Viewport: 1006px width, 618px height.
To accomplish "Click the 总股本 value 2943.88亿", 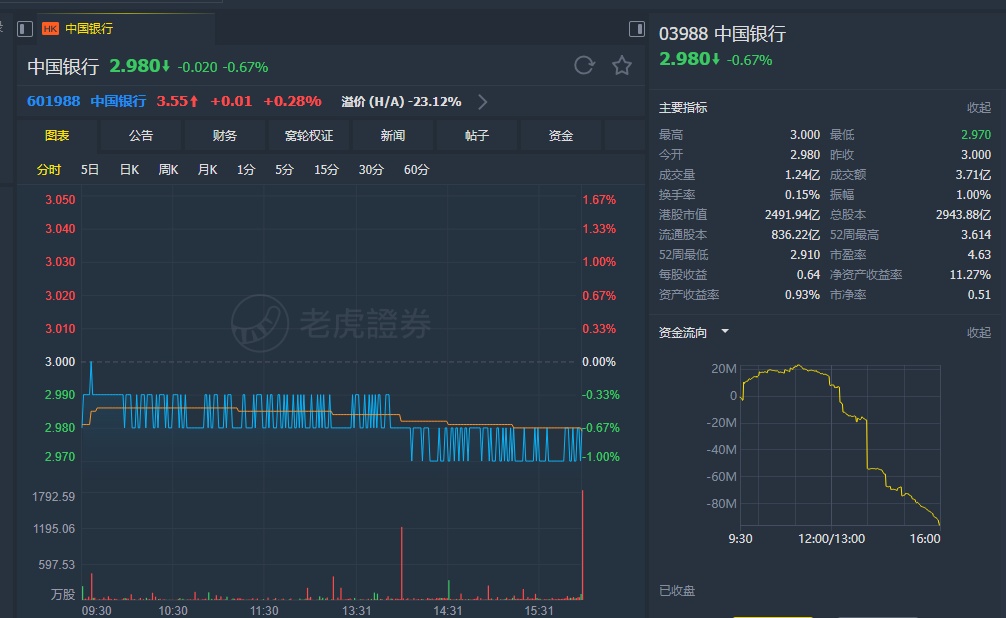I will coord(964,214).
